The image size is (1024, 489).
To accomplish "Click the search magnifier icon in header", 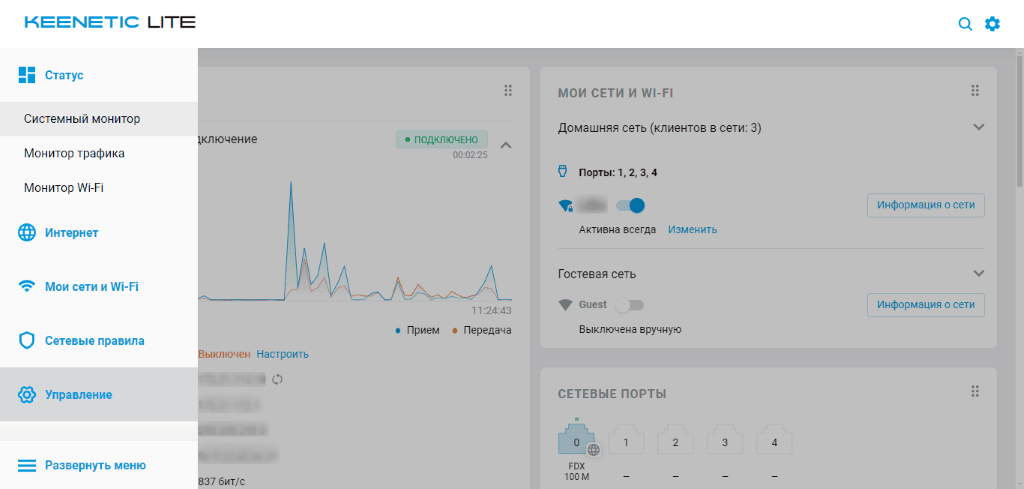I will [965, 24].
